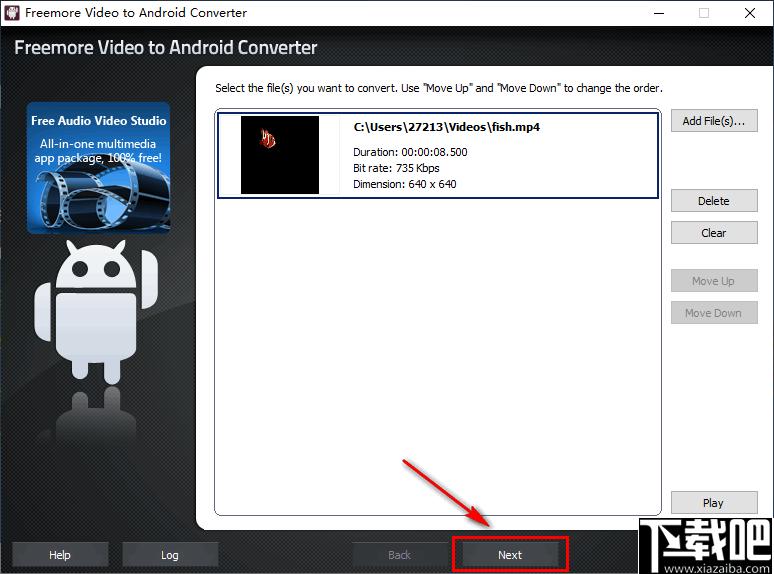
Task: Click the disabled Move Down button
Action: [x=714, y=313]
